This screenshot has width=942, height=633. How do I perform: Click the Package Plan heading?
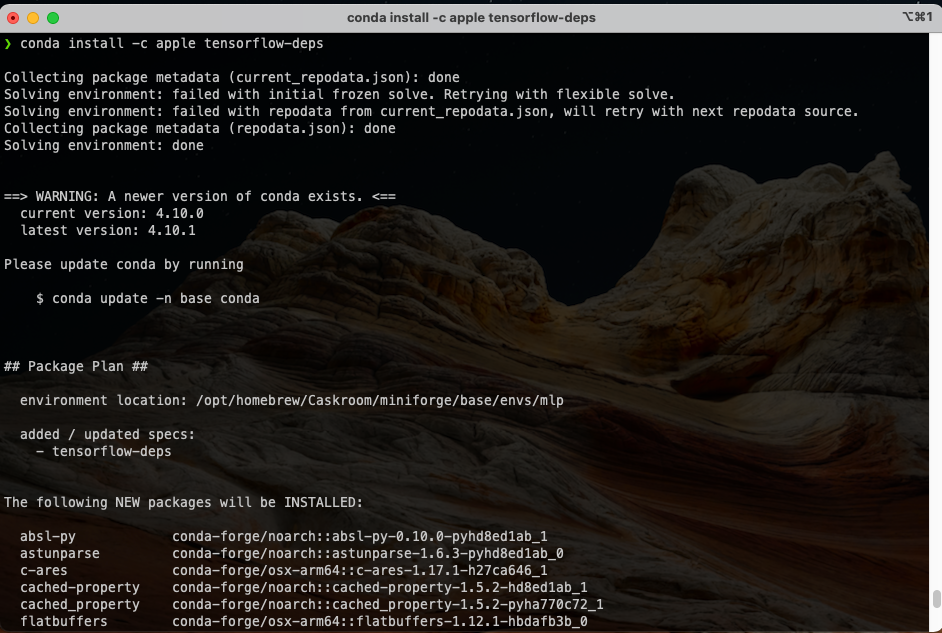coord(77,366)
